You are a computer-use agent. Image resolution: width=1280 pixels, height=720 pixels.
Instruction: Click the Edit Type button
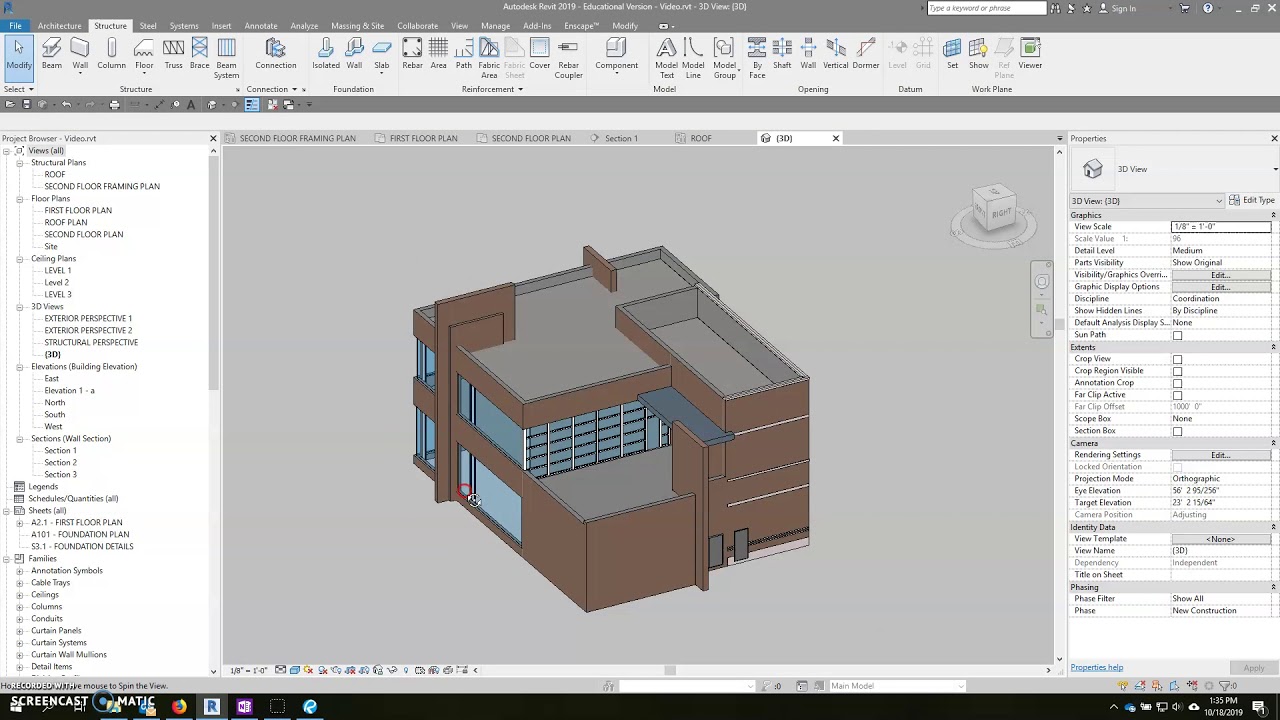coord(1252,200)
